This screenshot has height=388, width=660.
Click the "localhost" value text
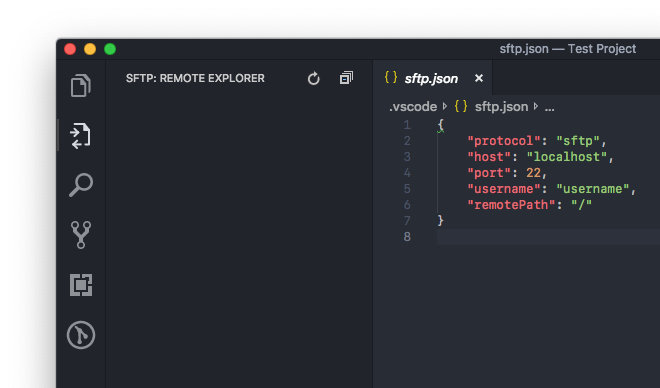(567, 157)
